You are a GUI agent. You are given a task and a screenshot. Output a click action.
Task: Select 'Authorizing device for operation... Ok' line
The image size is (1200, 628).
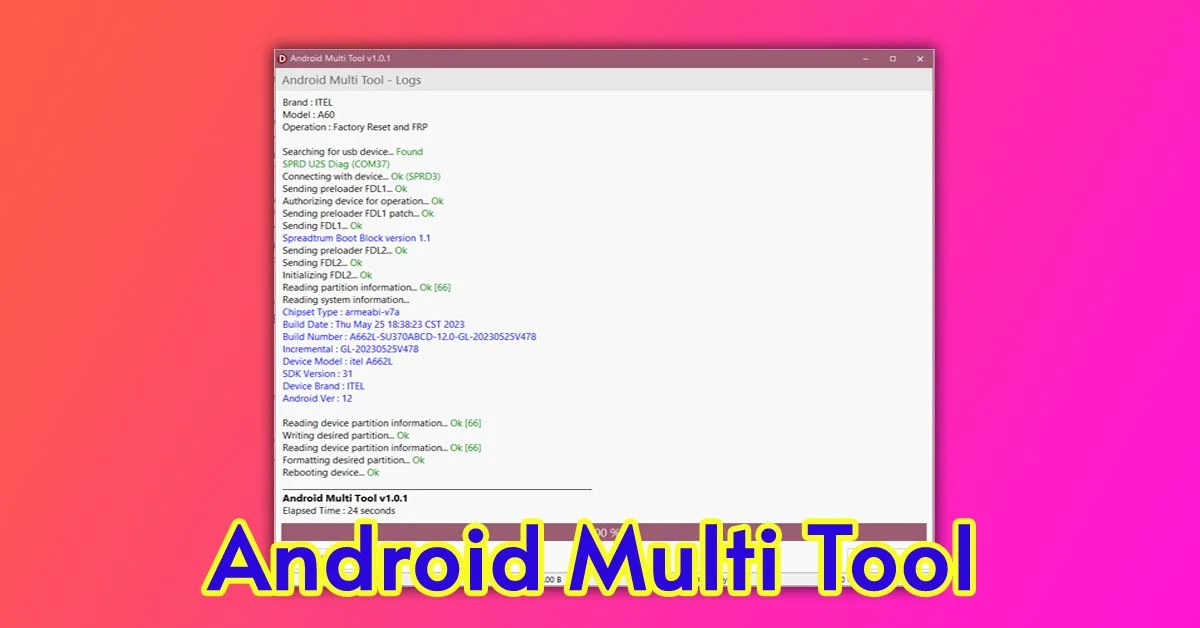tap(363, 201)
